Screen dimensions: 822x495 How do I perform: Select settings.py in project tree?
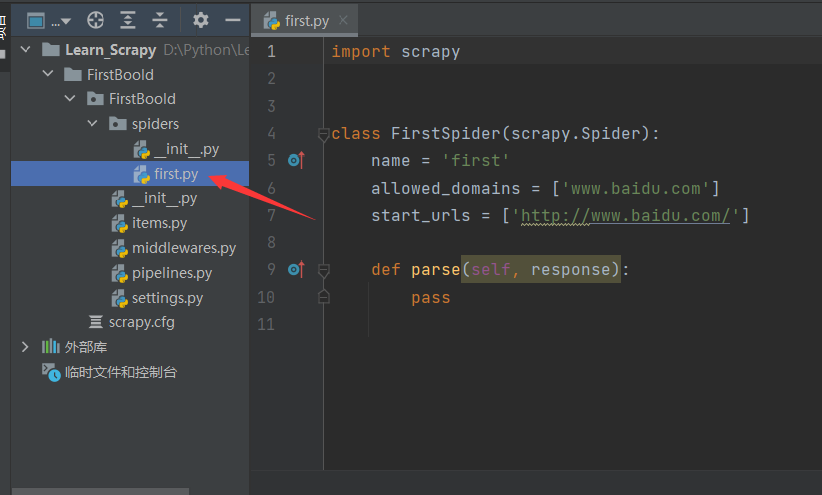click(167, 298)
